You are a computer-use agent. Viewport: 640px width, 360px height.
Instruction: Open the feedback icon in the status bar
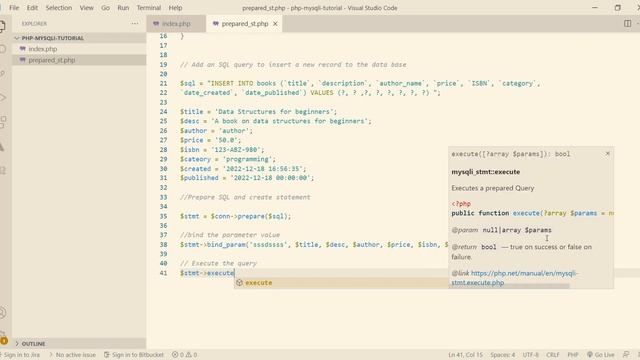626,355
